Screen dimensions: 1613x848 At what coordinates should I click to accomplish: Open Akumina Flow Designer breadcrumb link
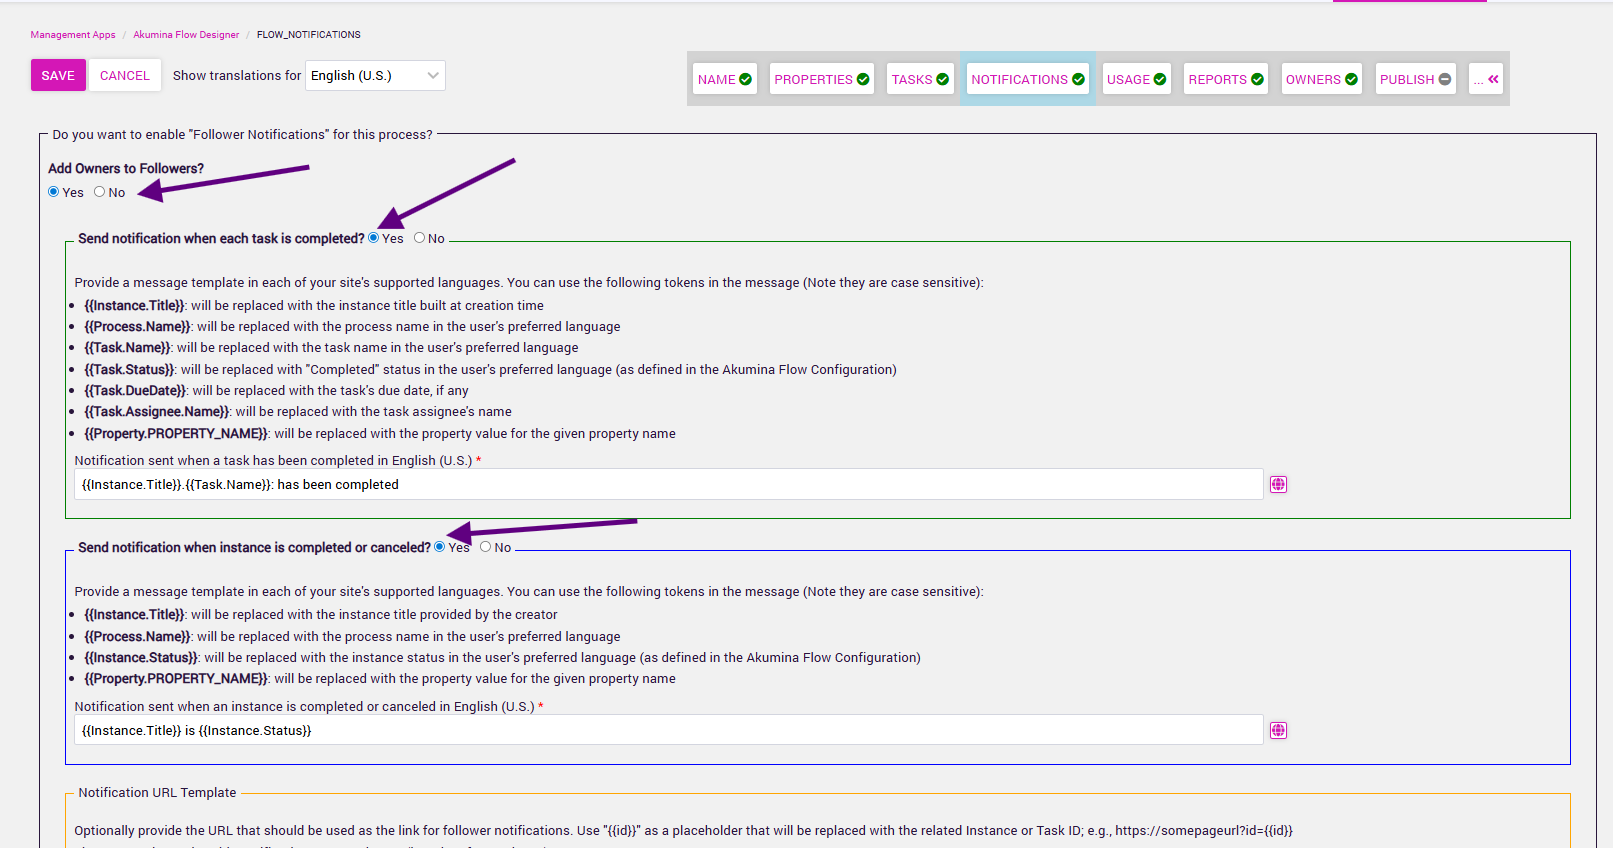pos(186,35)
